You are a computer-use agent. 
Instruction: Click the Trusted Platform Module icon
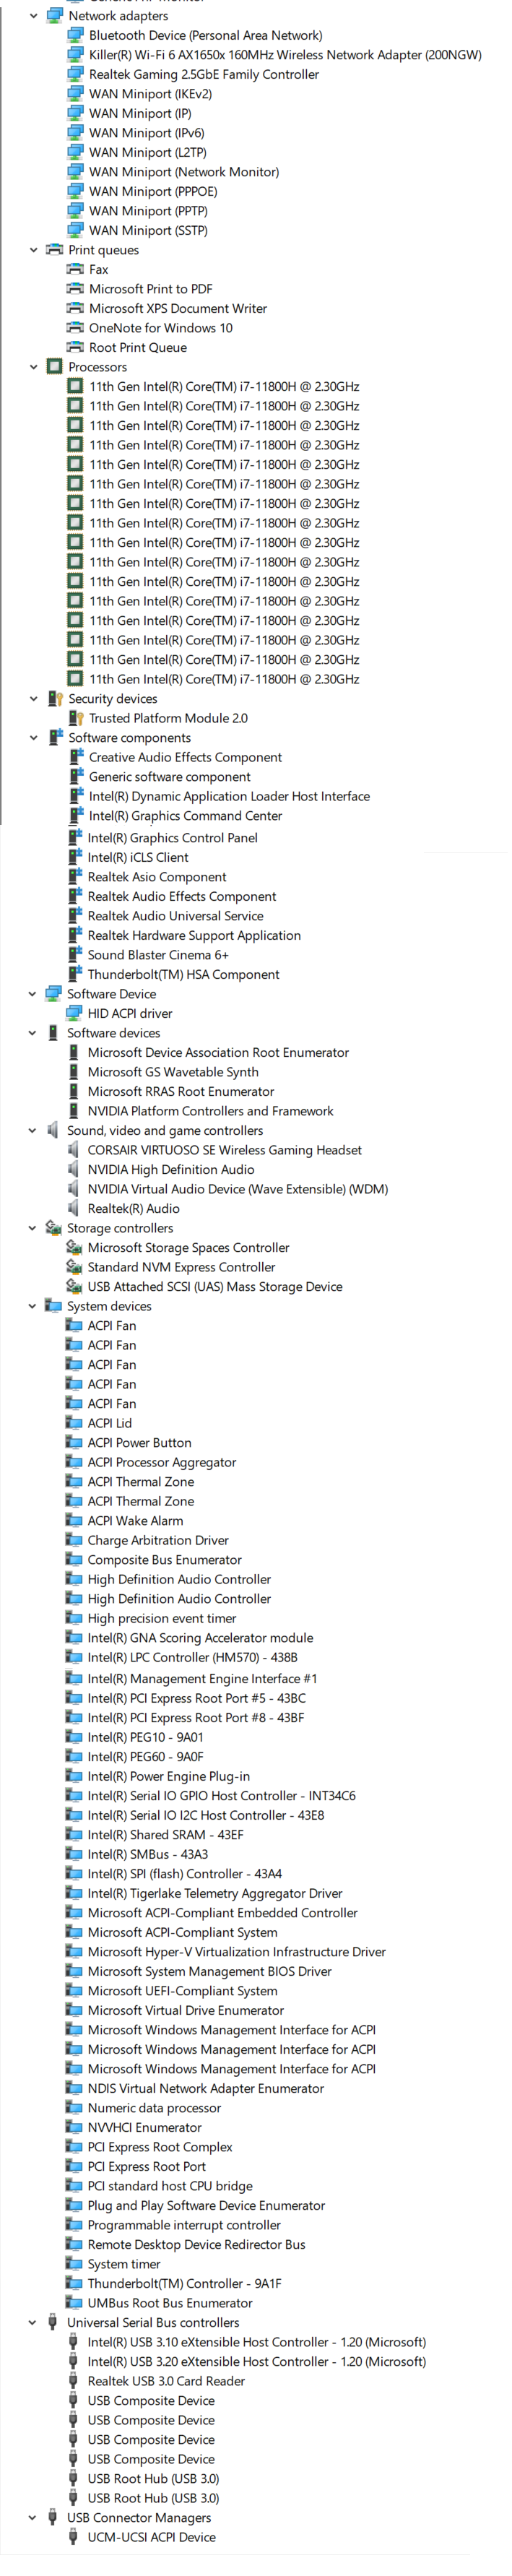click(x=75, y=718)
